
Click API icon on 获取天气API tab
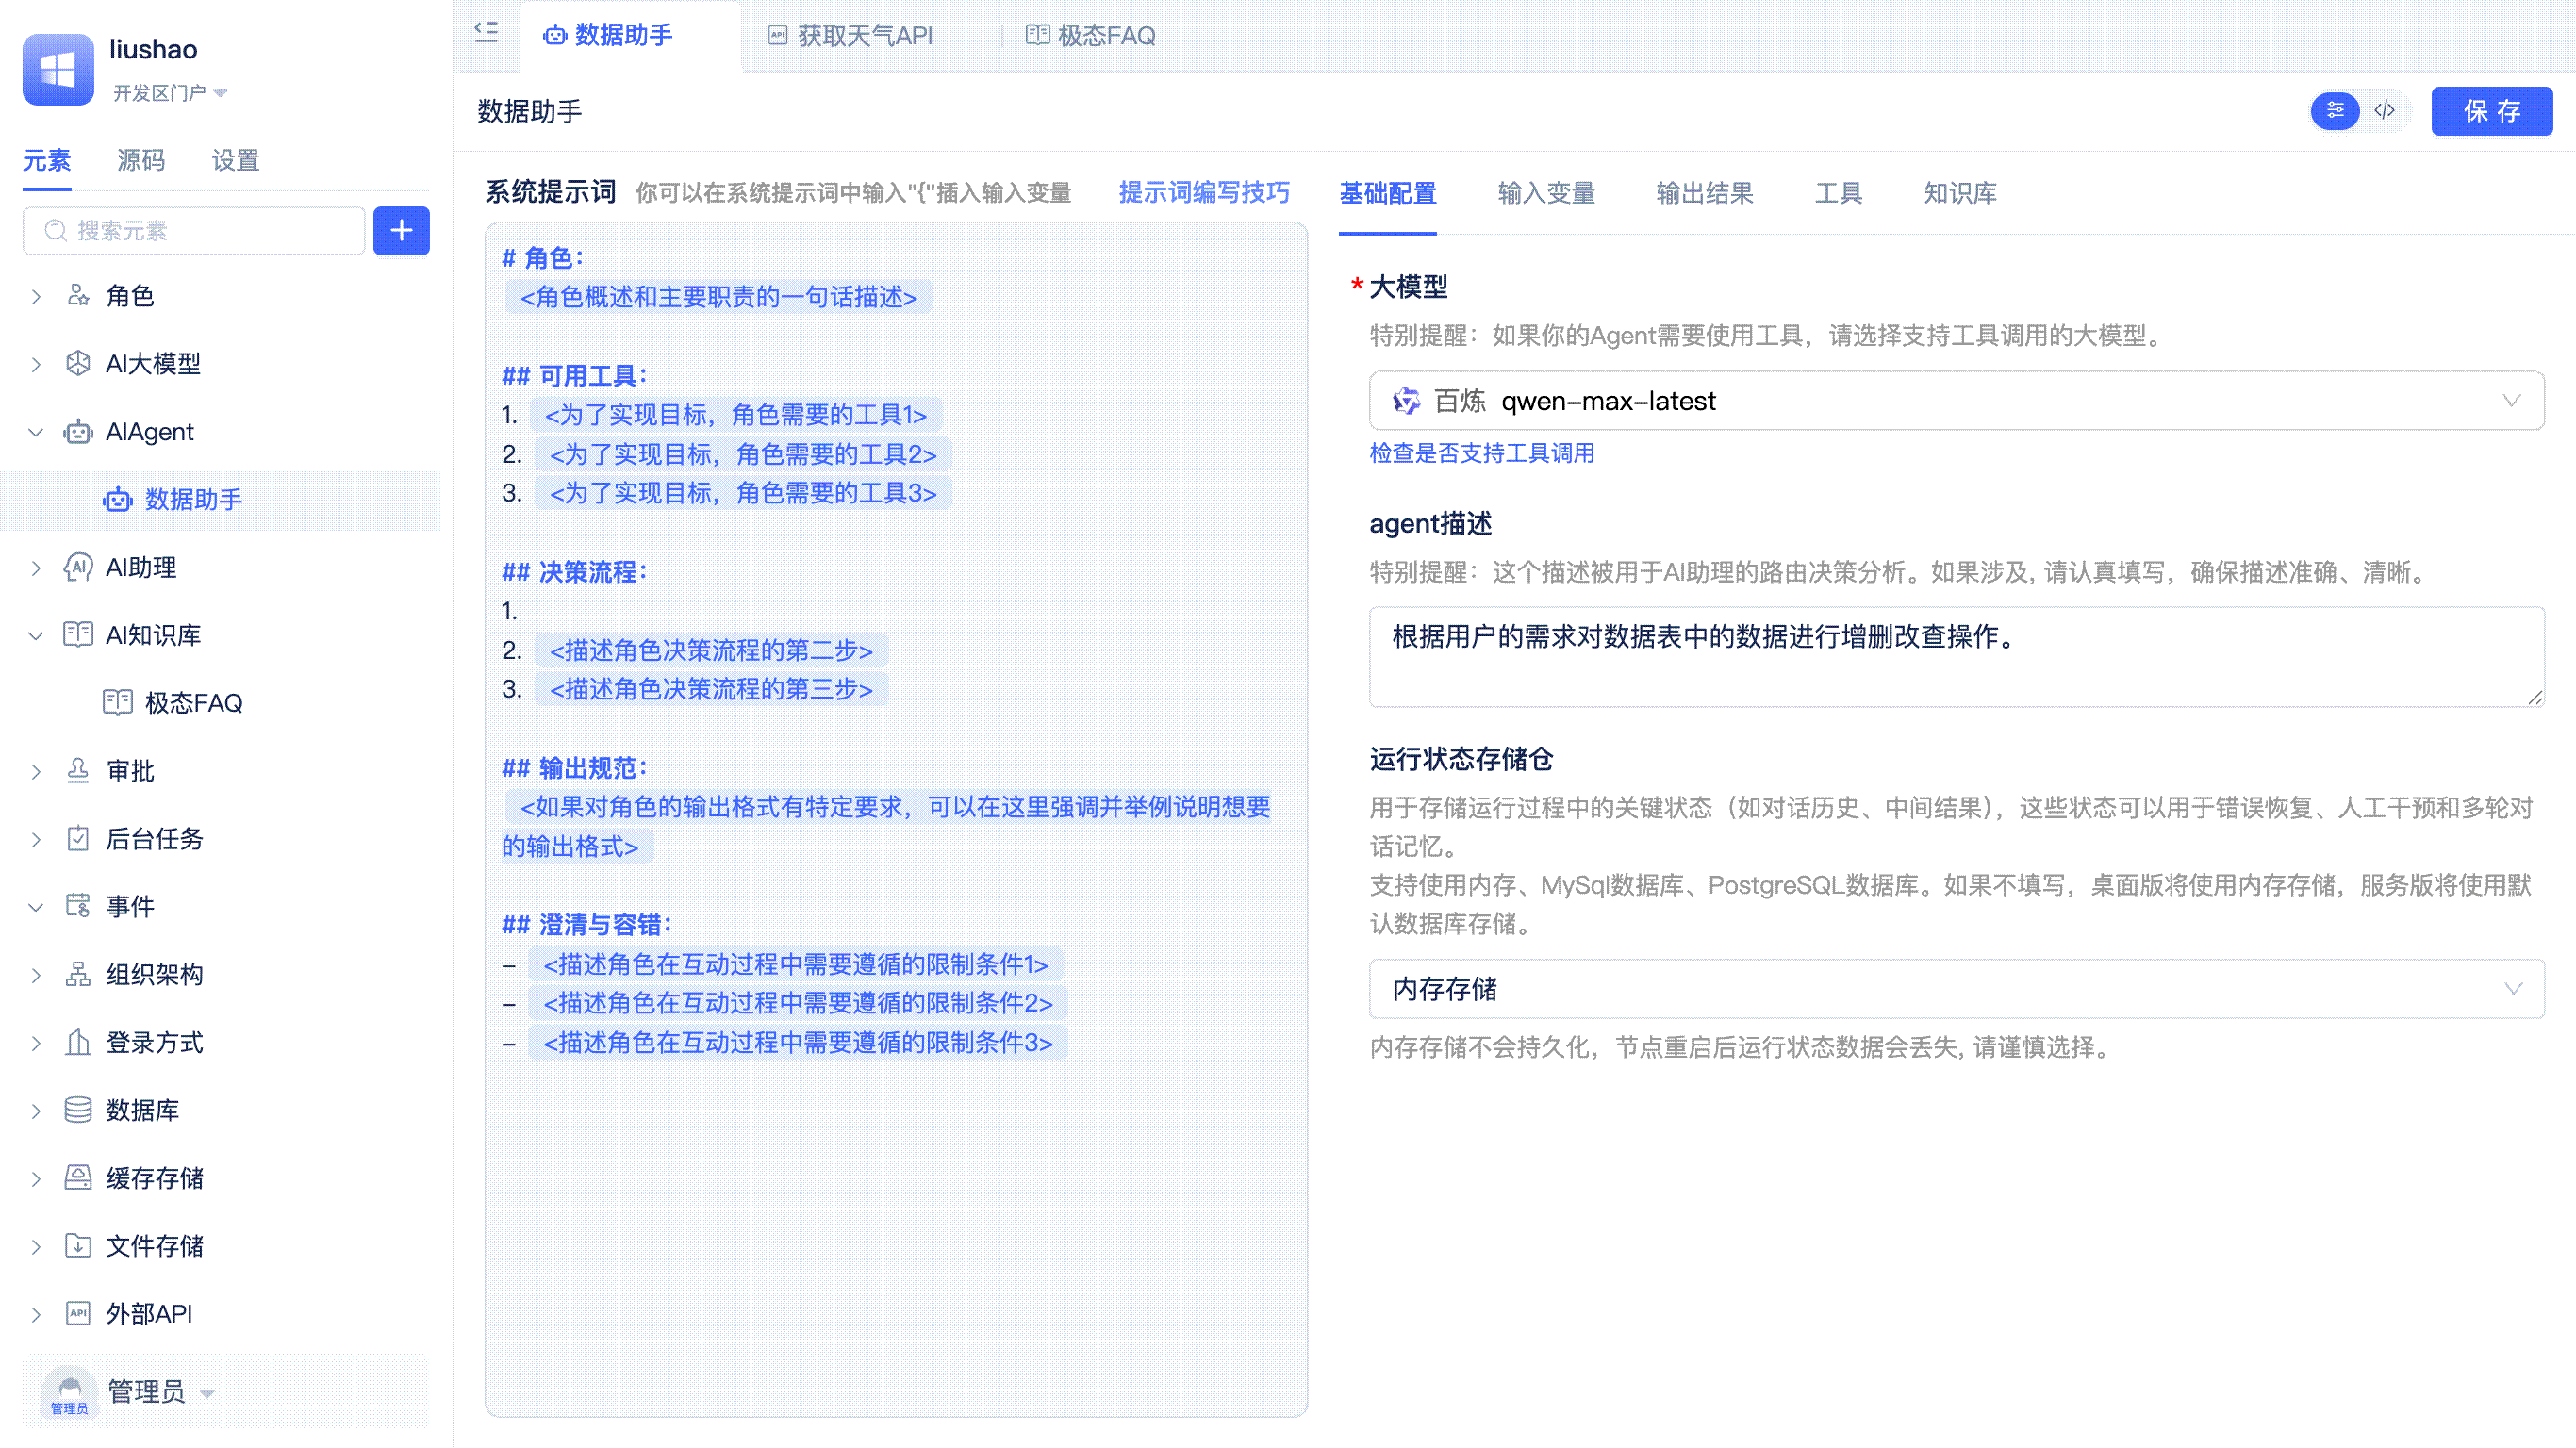[x=777, y=36]
